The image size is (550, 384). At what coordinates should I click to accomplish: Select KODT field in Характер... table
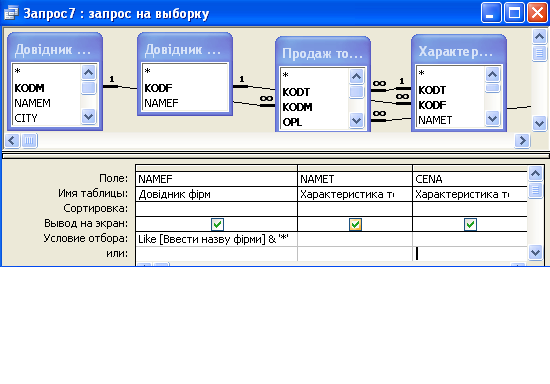432,90
